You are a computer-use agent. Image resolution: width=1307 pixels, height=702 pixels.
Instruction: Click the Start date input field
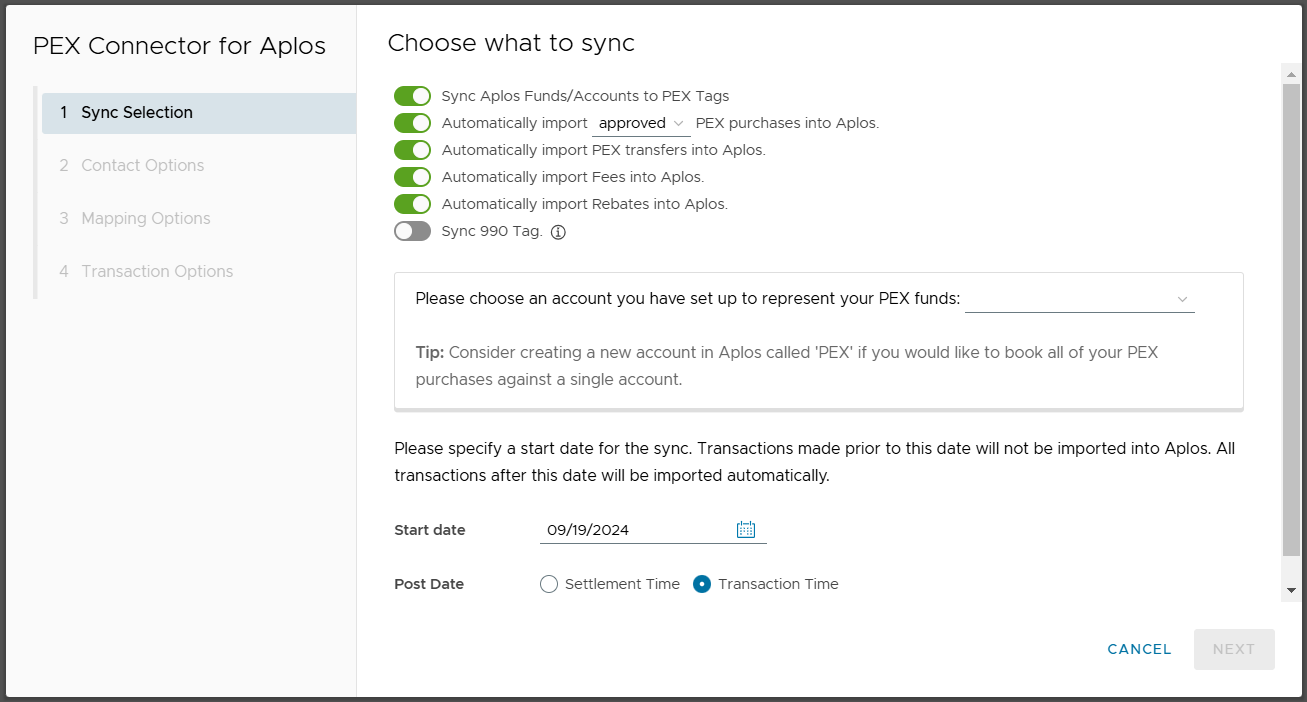[x=635, y=530]
